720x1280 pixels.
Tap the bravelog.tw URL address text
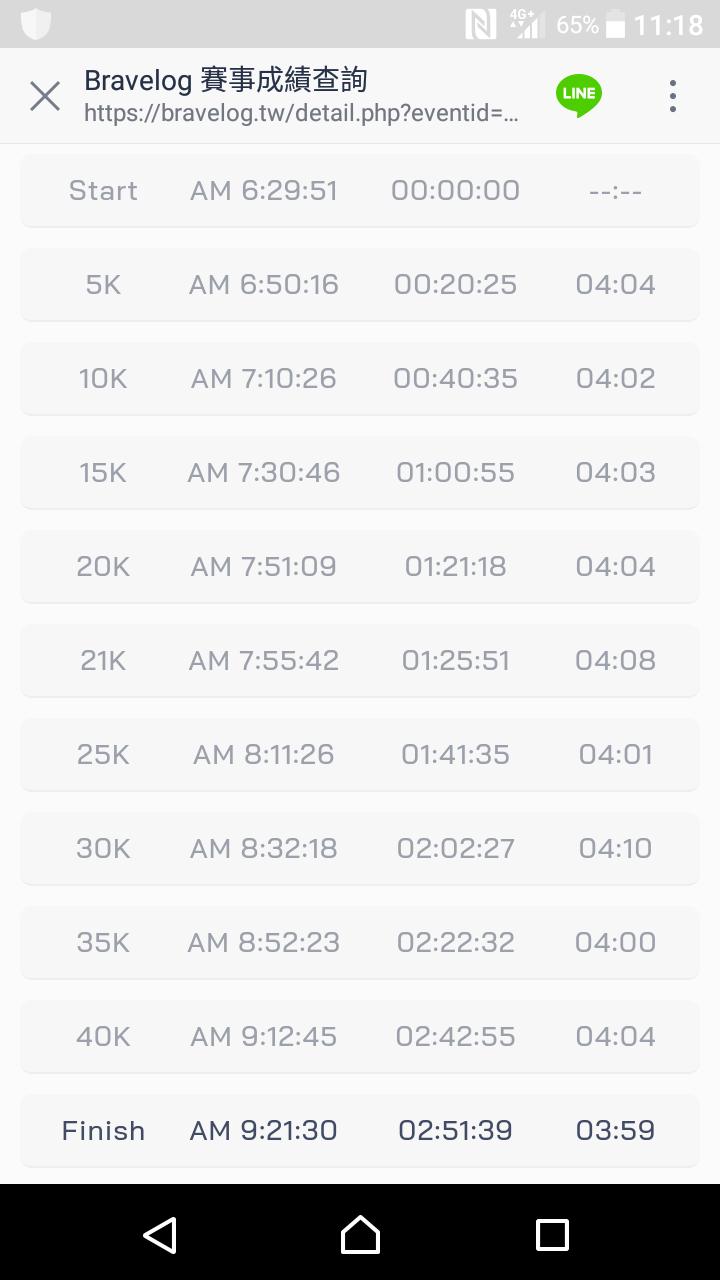(301, 113)
